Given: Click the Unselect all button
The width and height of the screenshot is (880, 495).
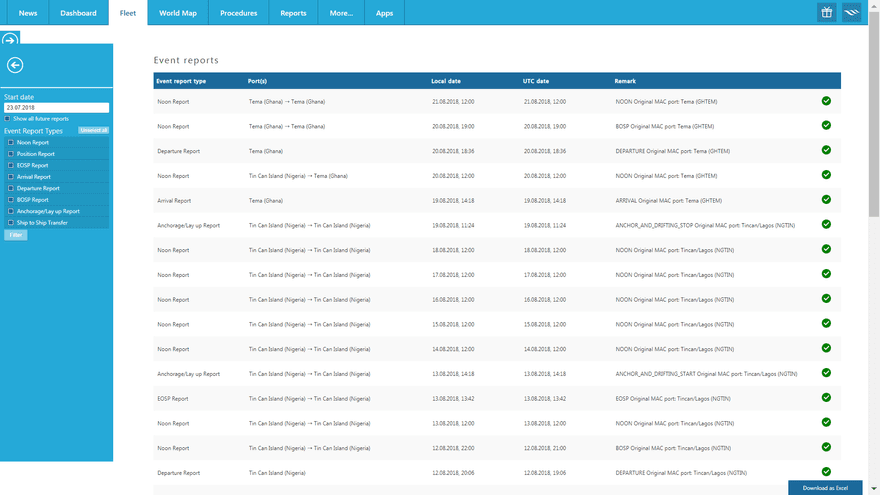Looking at the screenshot, I should point(94,130).
